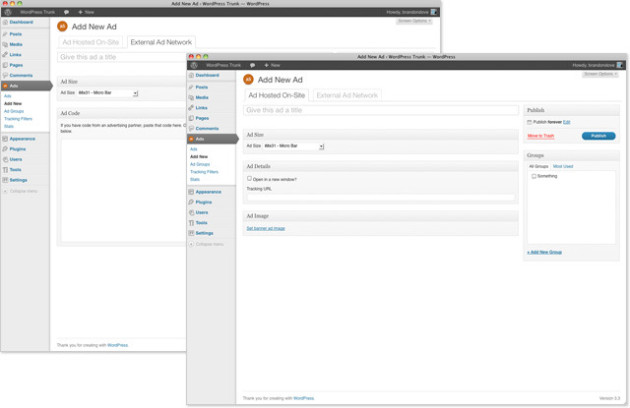Screen dimensions: 630x408
Task: Open Ad Groups submenu in front window
Action: point(200,164)
